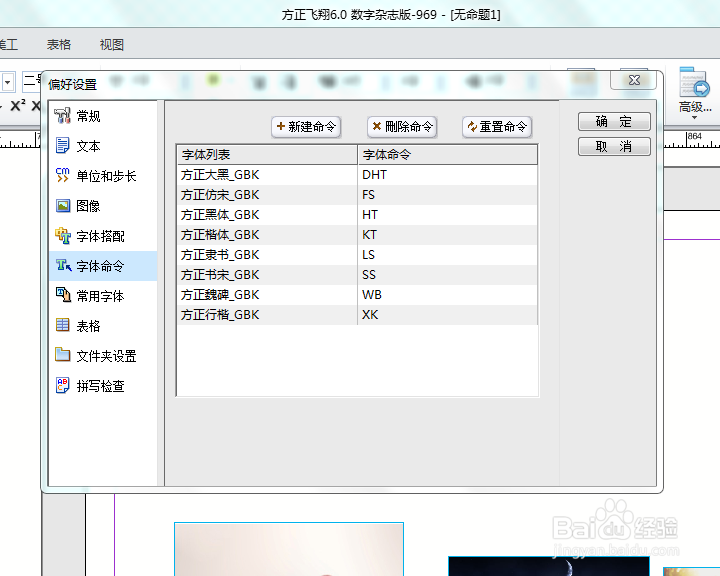Click the dark moon image on the page
Screen dimensions: 720x576
[549, 566]
